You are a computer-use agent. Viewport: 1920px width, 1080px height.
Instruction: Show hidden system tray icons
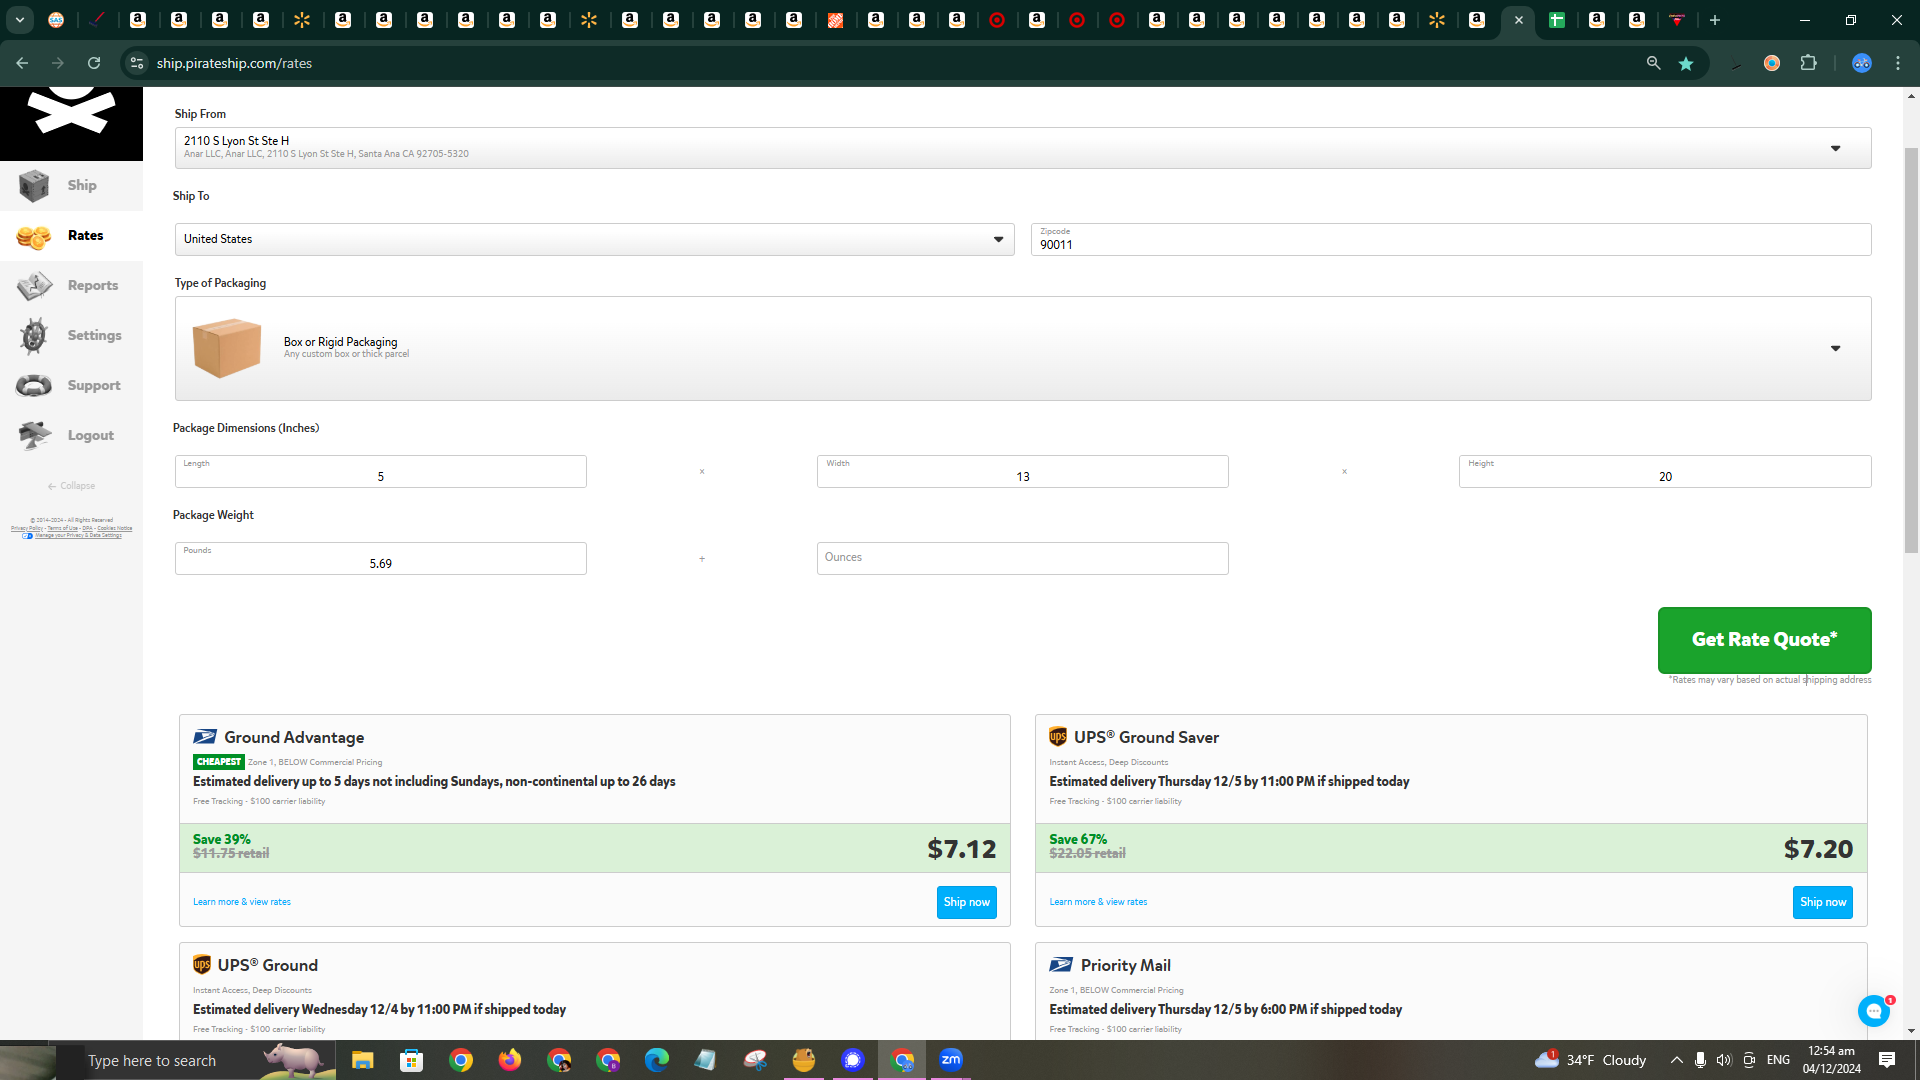click(x=1676, y=1060)
